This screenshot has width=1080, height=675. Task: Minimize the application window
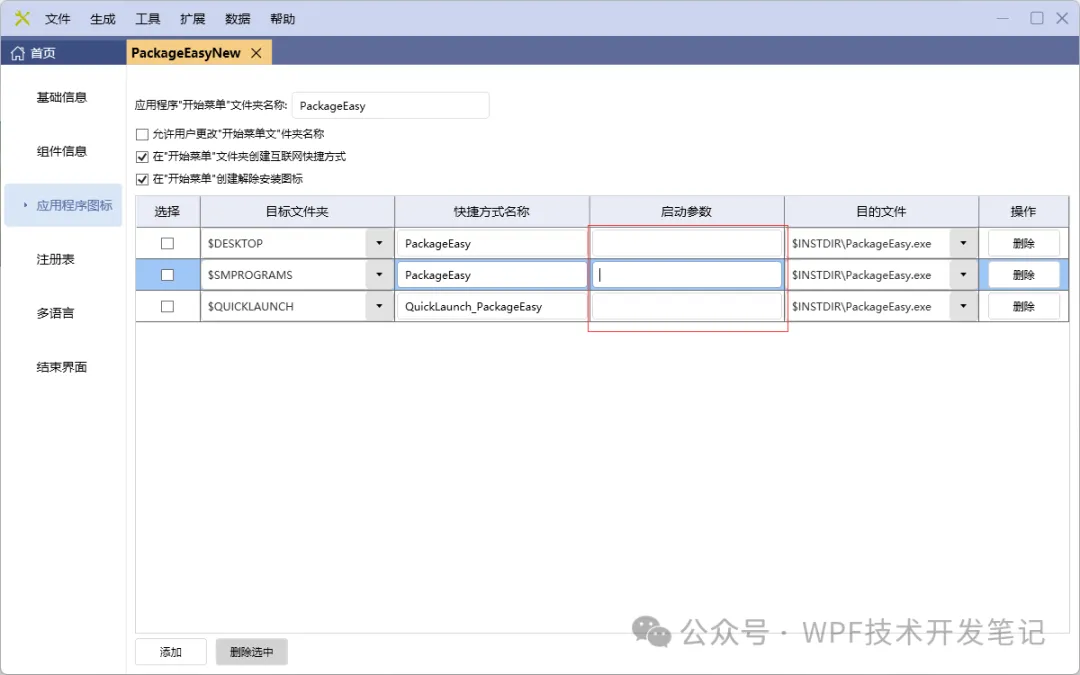pyautogui.click(x=1002, y=19)
